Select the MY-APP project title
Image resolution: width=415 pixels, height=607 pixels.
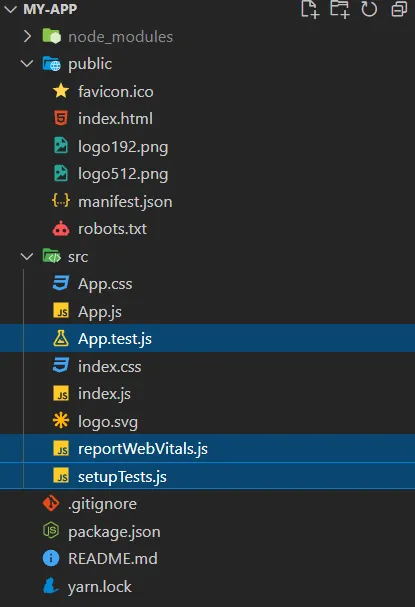[x=50, y=9]
